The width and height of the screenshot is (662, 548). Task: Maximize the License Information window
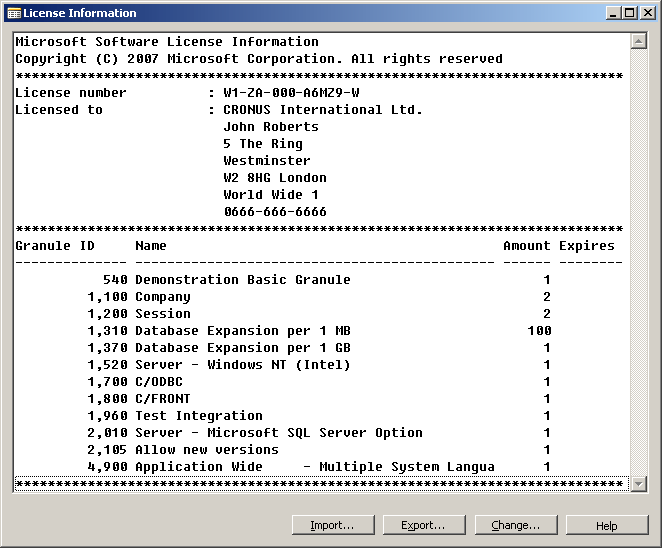(629, 13)
